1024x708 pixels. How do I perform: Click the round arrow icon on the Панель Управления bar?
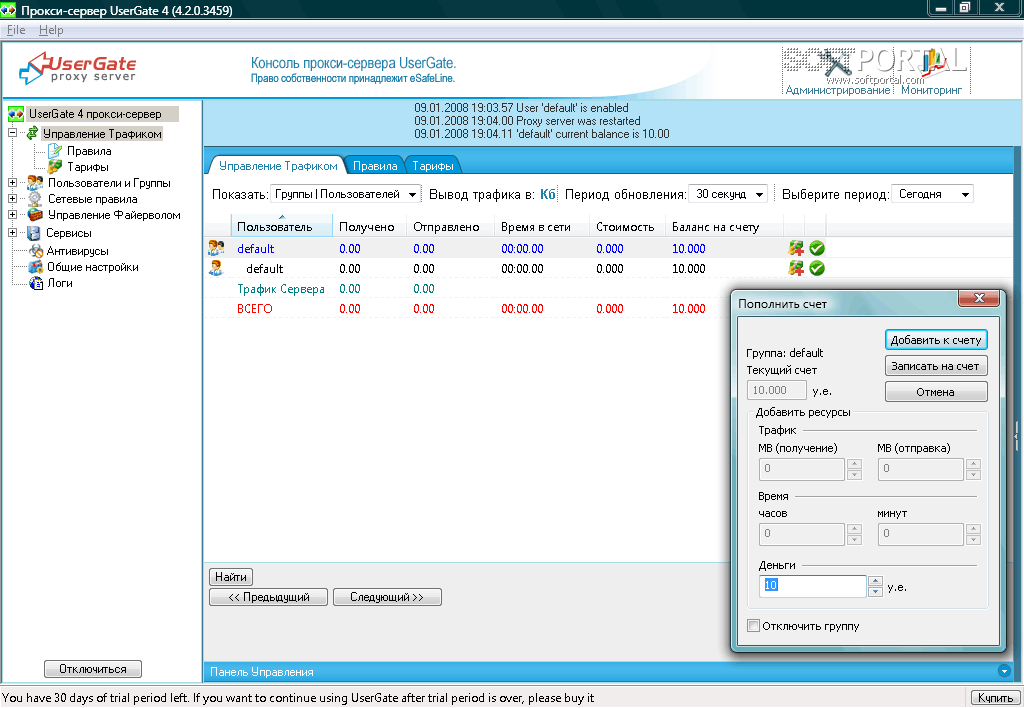pyautogui.click(x=1004, y=671)
